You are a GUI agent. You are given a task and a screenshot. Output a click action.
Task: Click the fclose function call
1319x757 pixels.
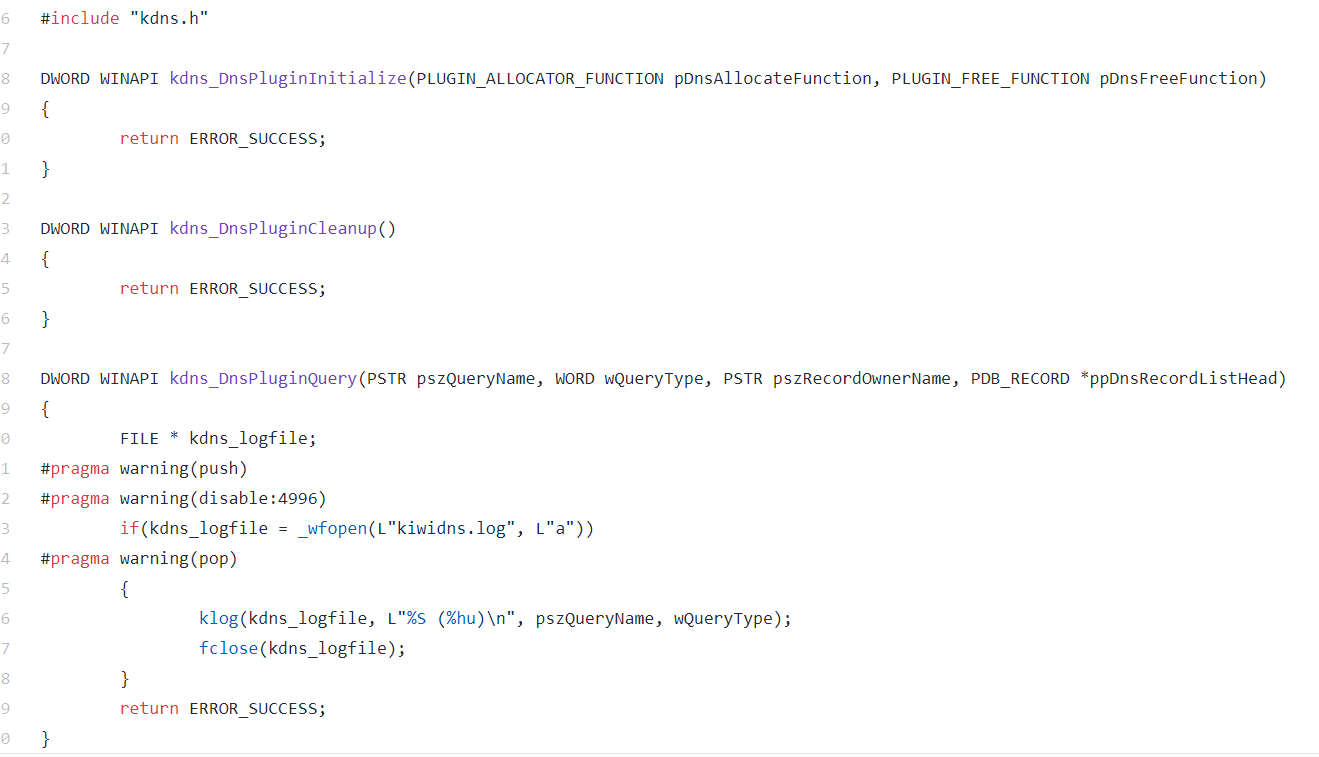[x=228, y=648]
